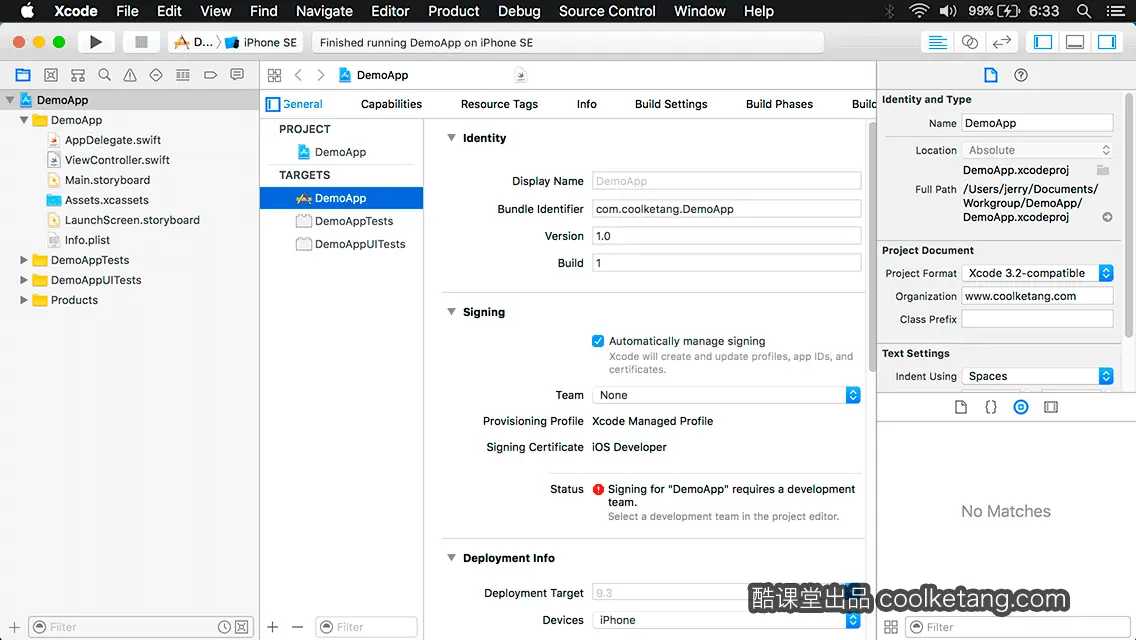Toggle the Utilities pane visibility
The width and height of the screenshot is (1136, 640).
(x=1106, y=42)
